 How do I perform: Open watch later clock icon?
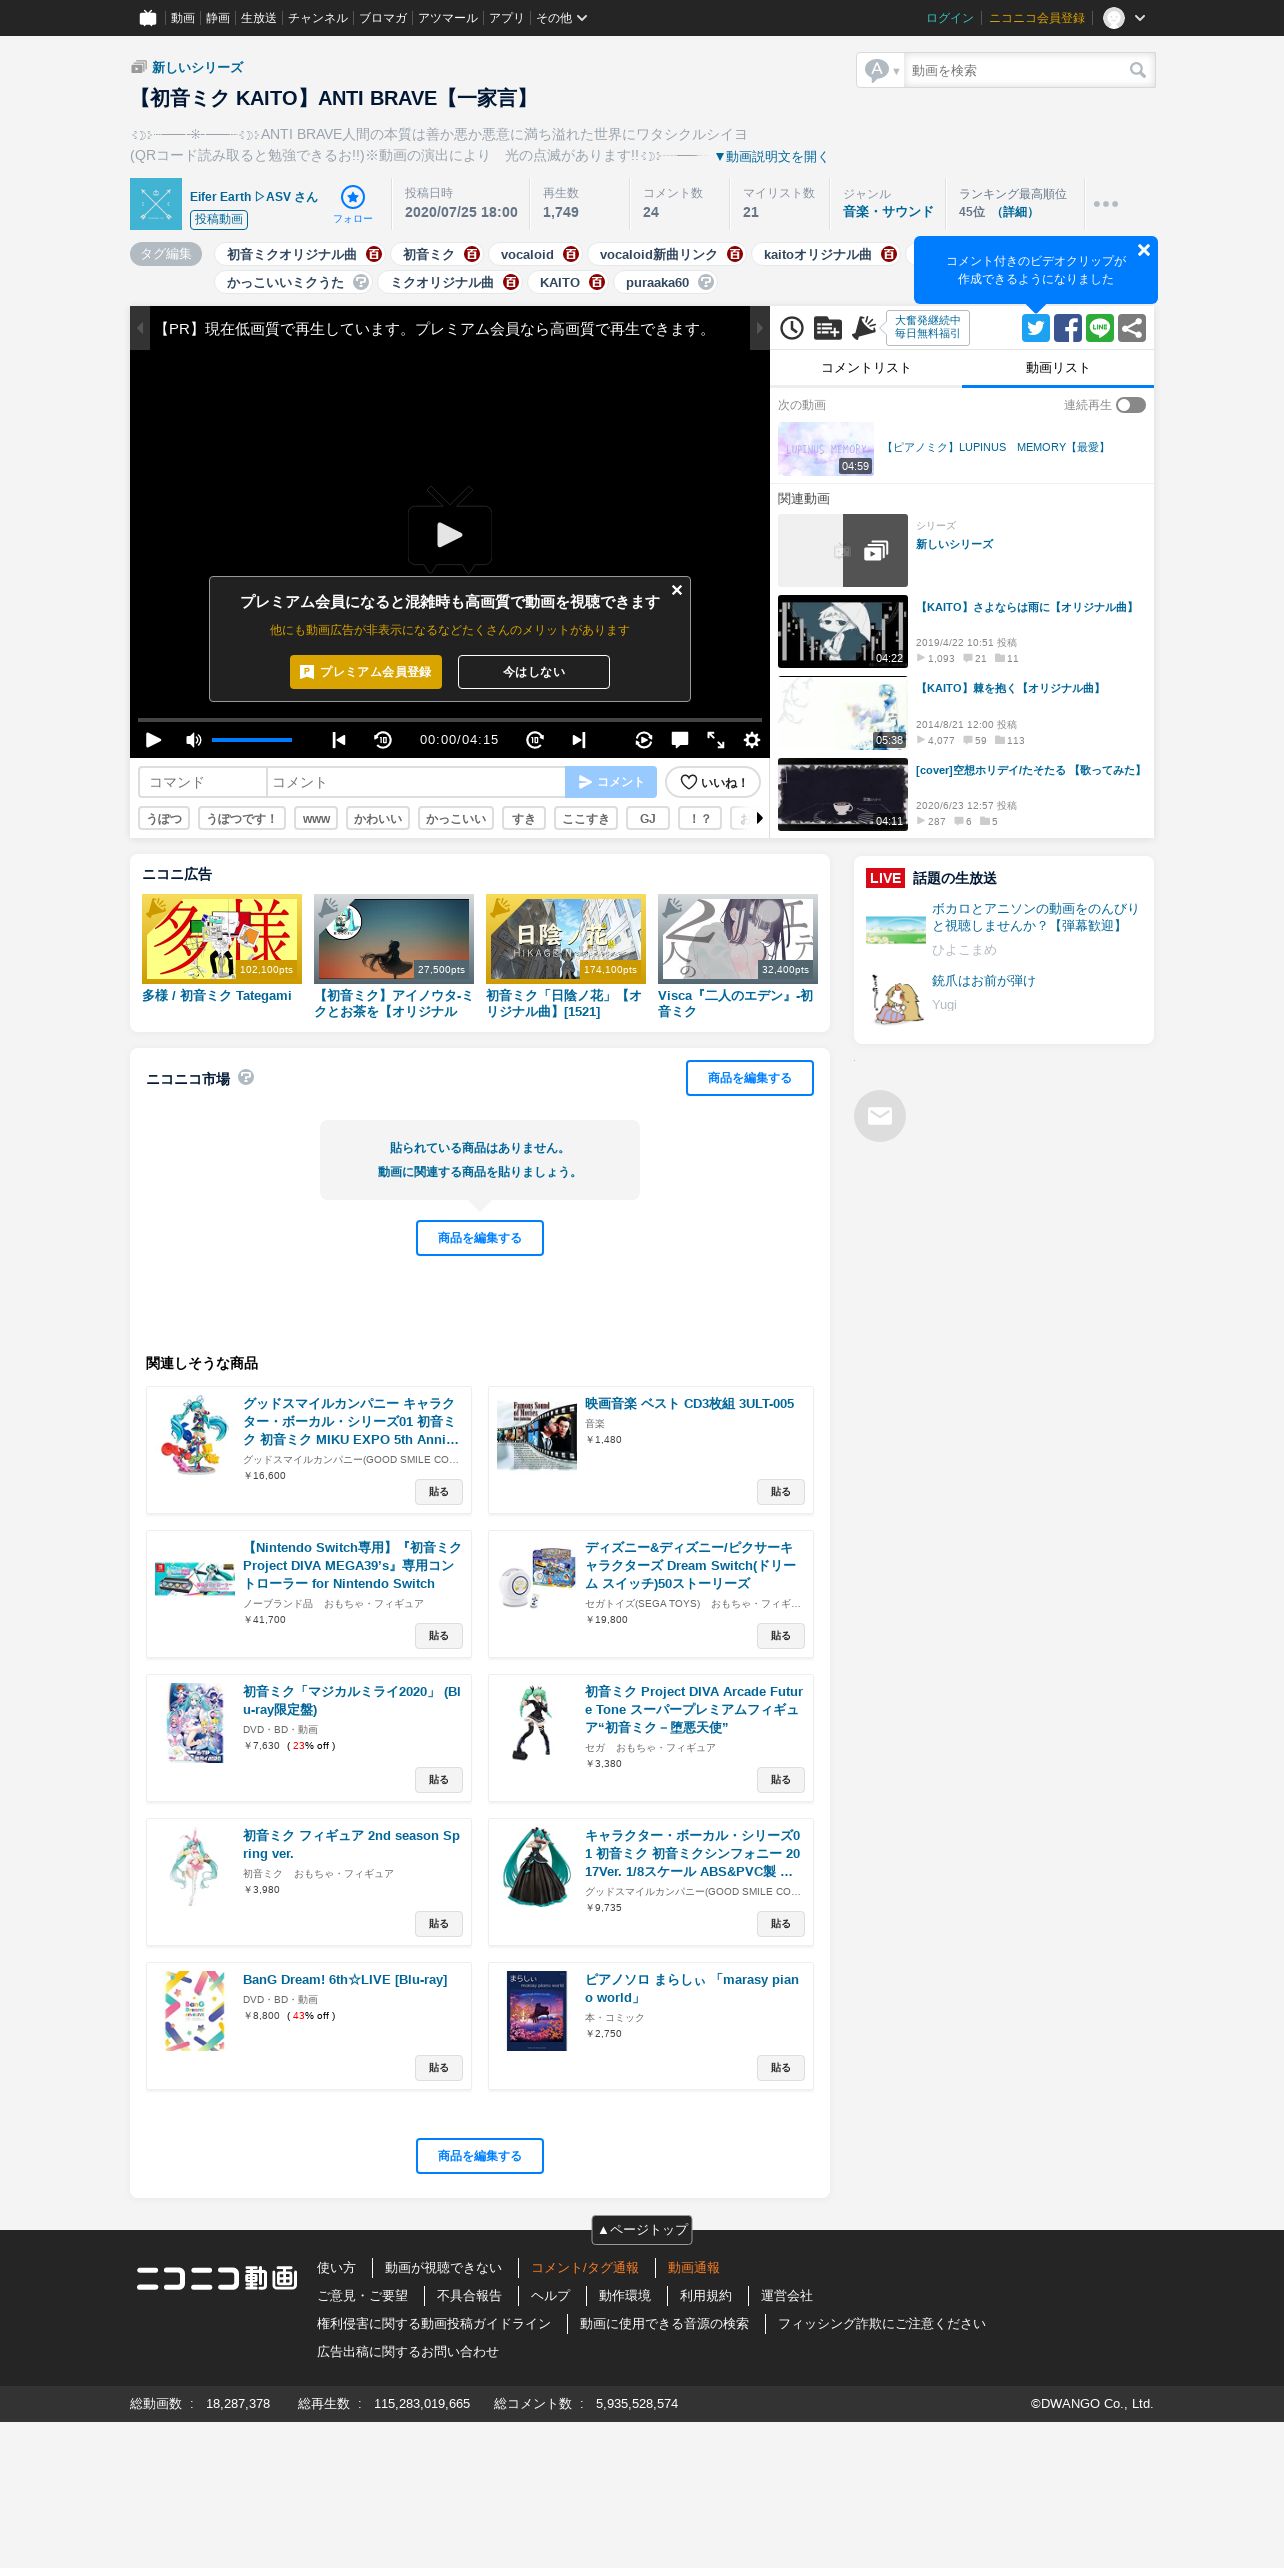point(792,328)
